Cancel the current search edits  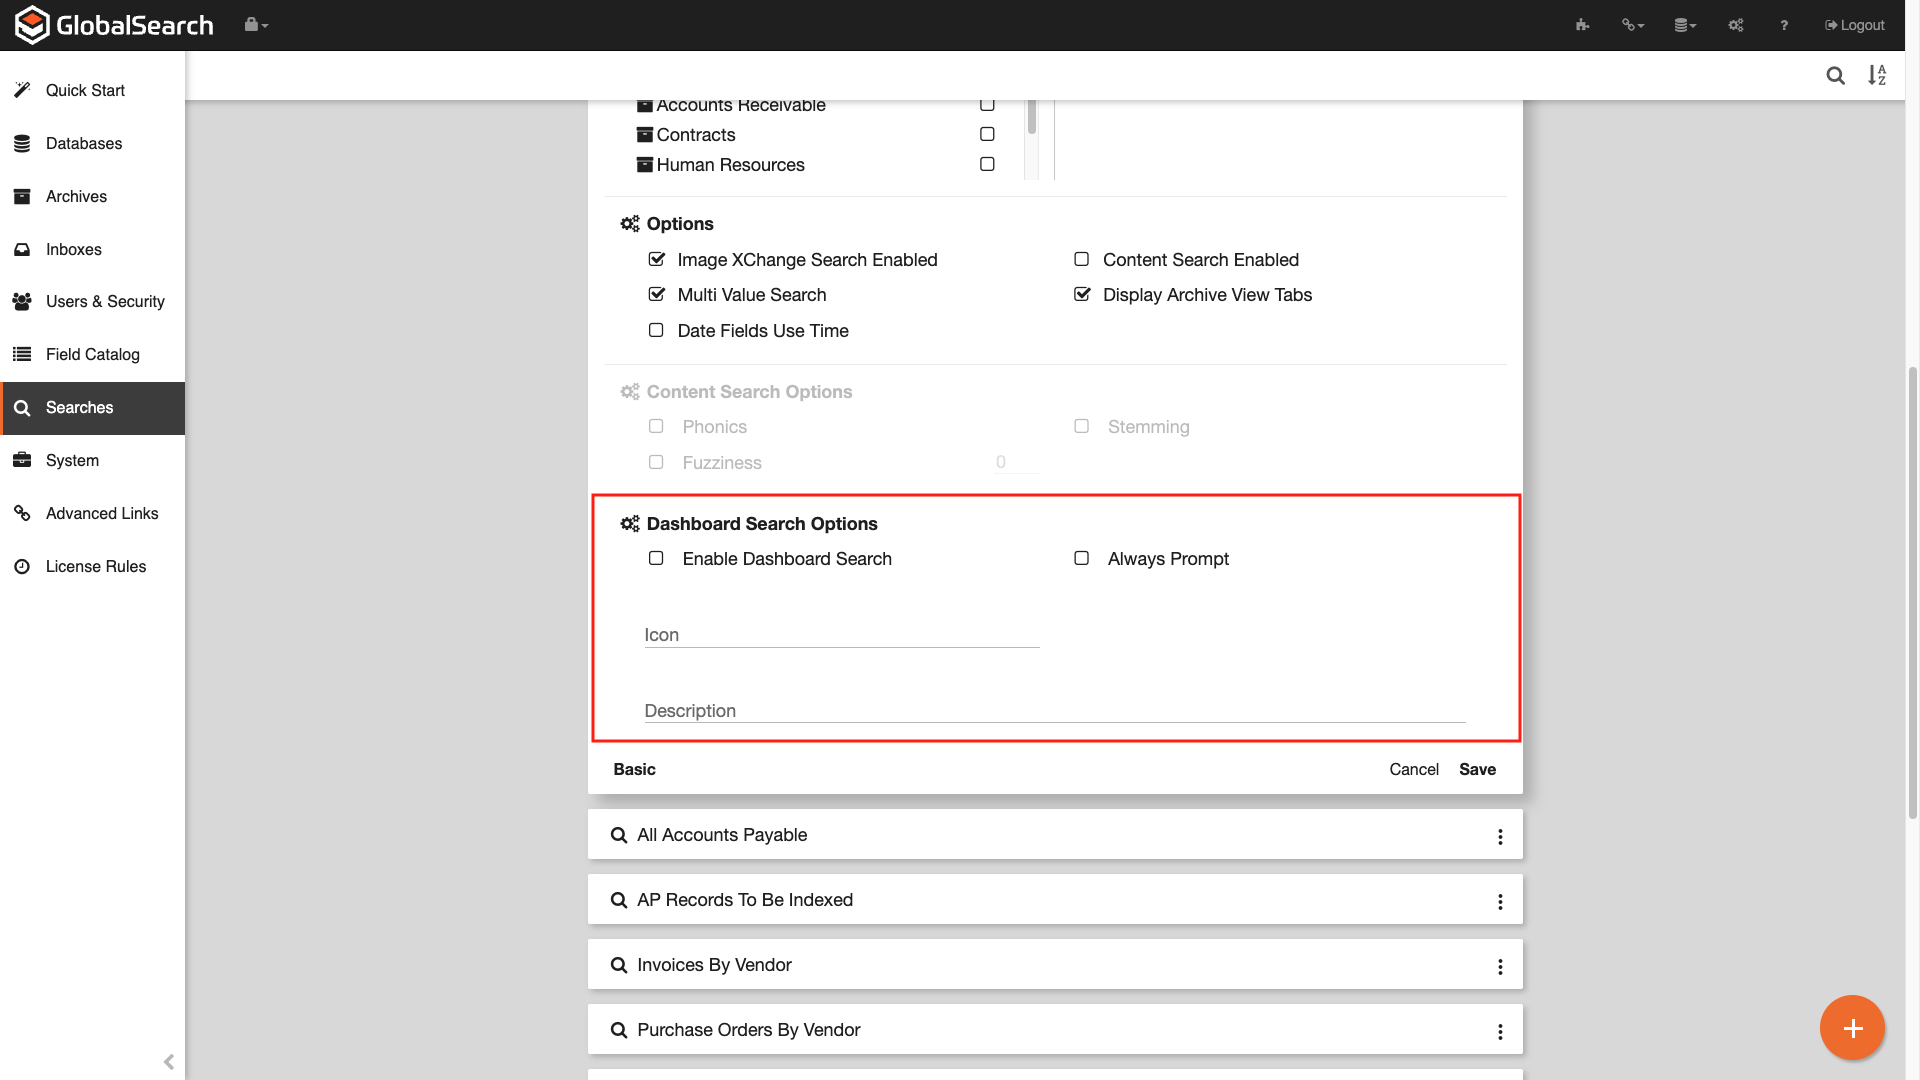(1414, 769)
